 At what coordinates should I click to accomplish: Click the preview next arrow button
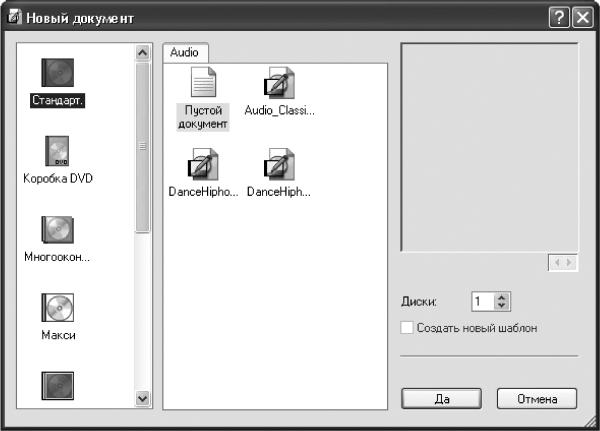coord(569,262)
